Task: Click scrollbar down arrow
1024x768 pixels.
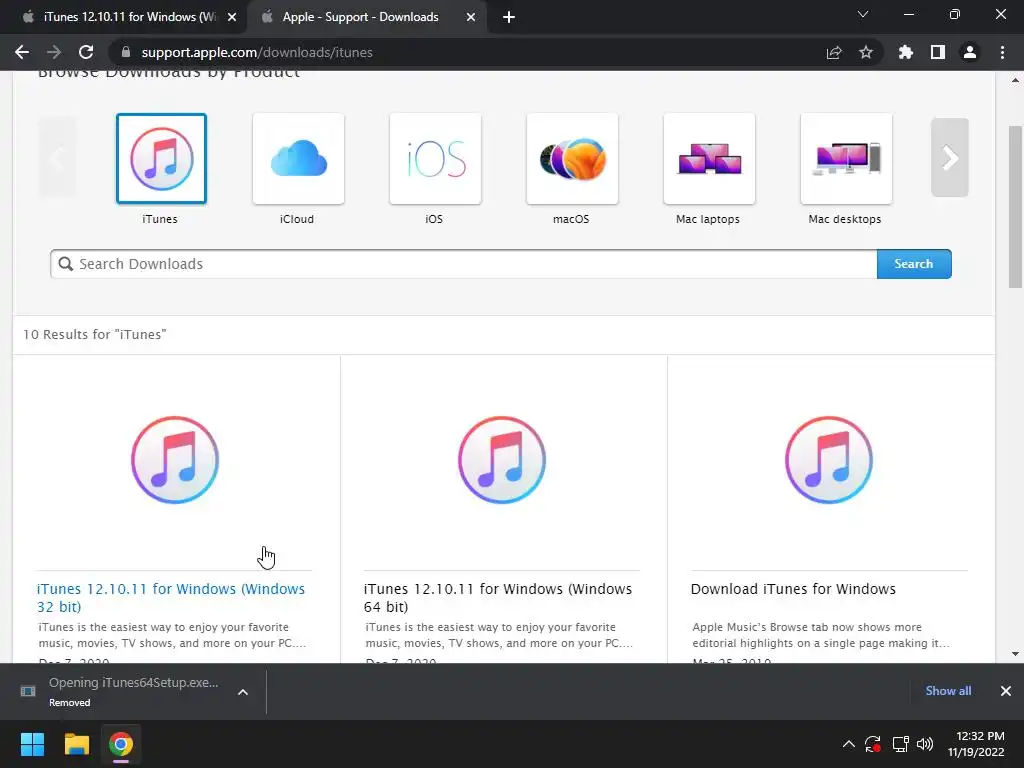Action: pos(1015,654)
